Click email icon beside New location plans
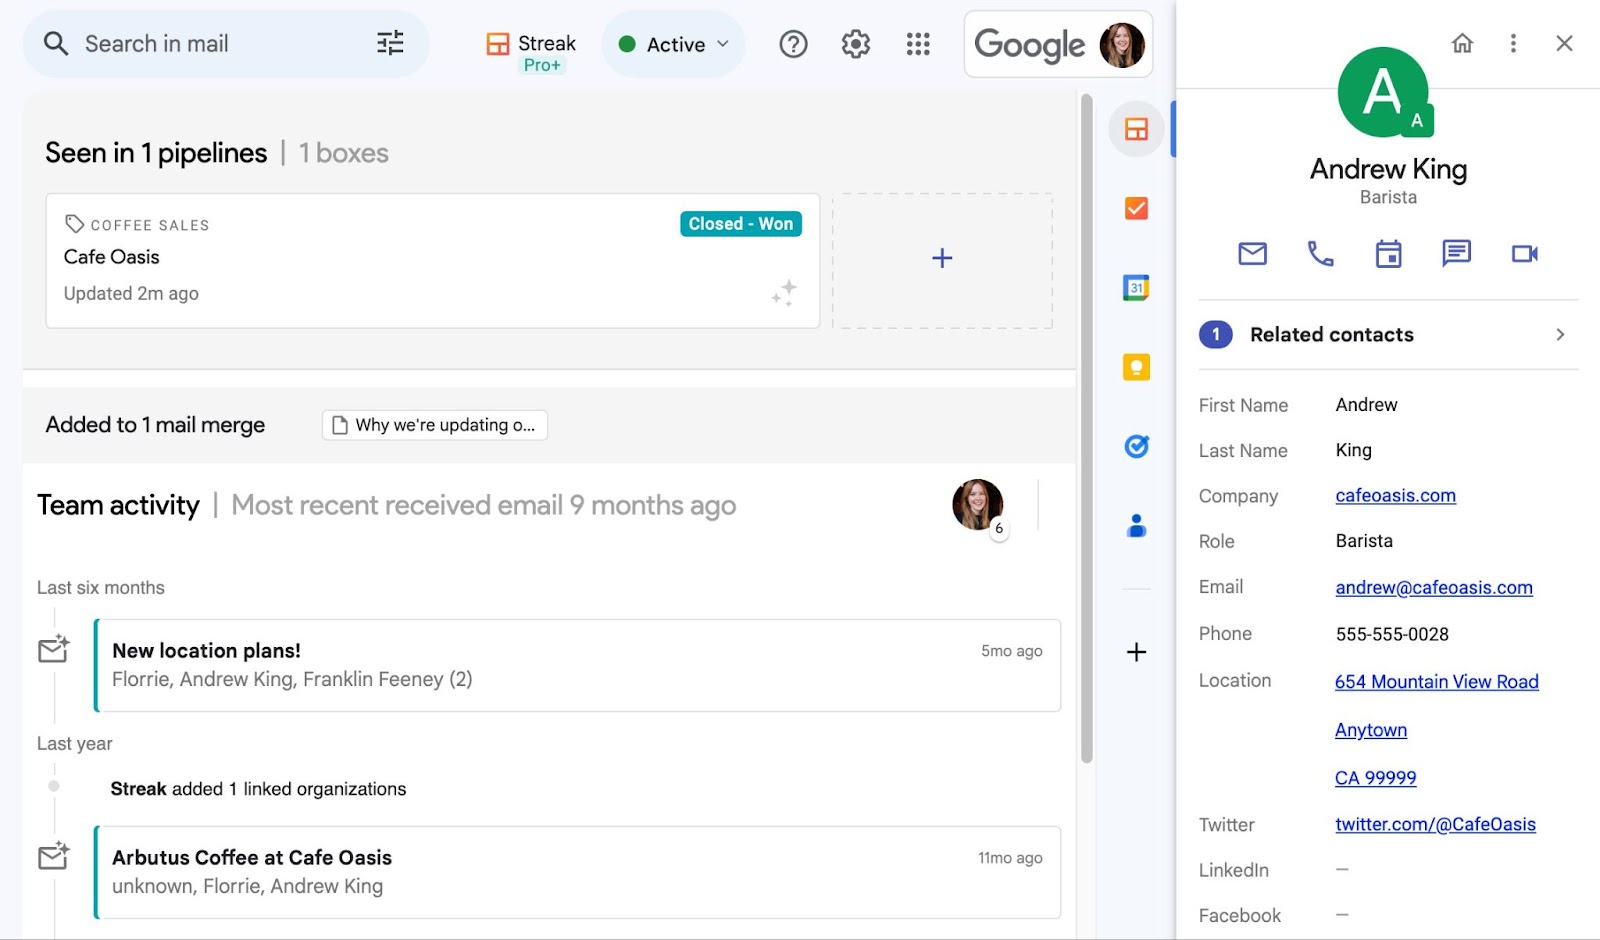 coord(54,650)
